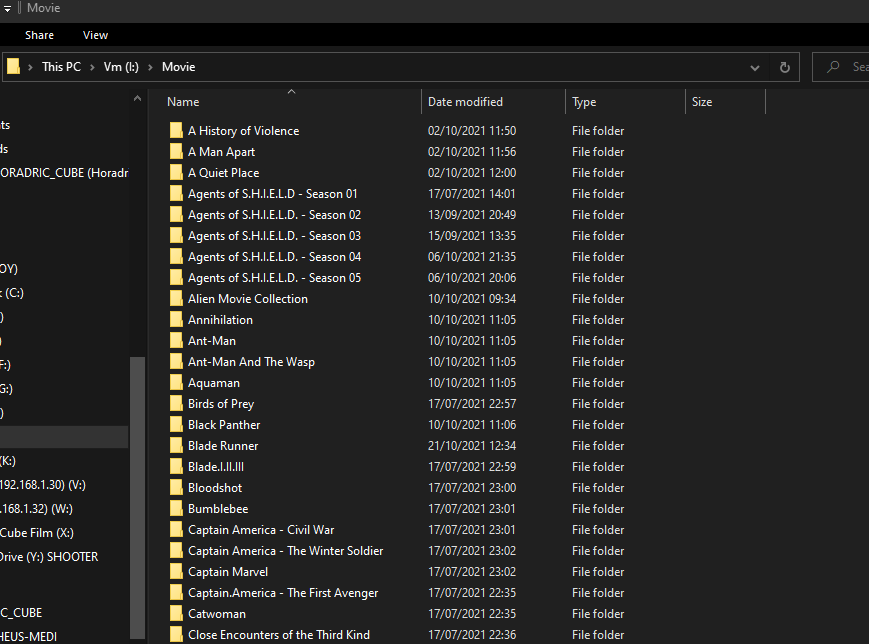Click the Bloodshot folder icon

pos(176,488)
